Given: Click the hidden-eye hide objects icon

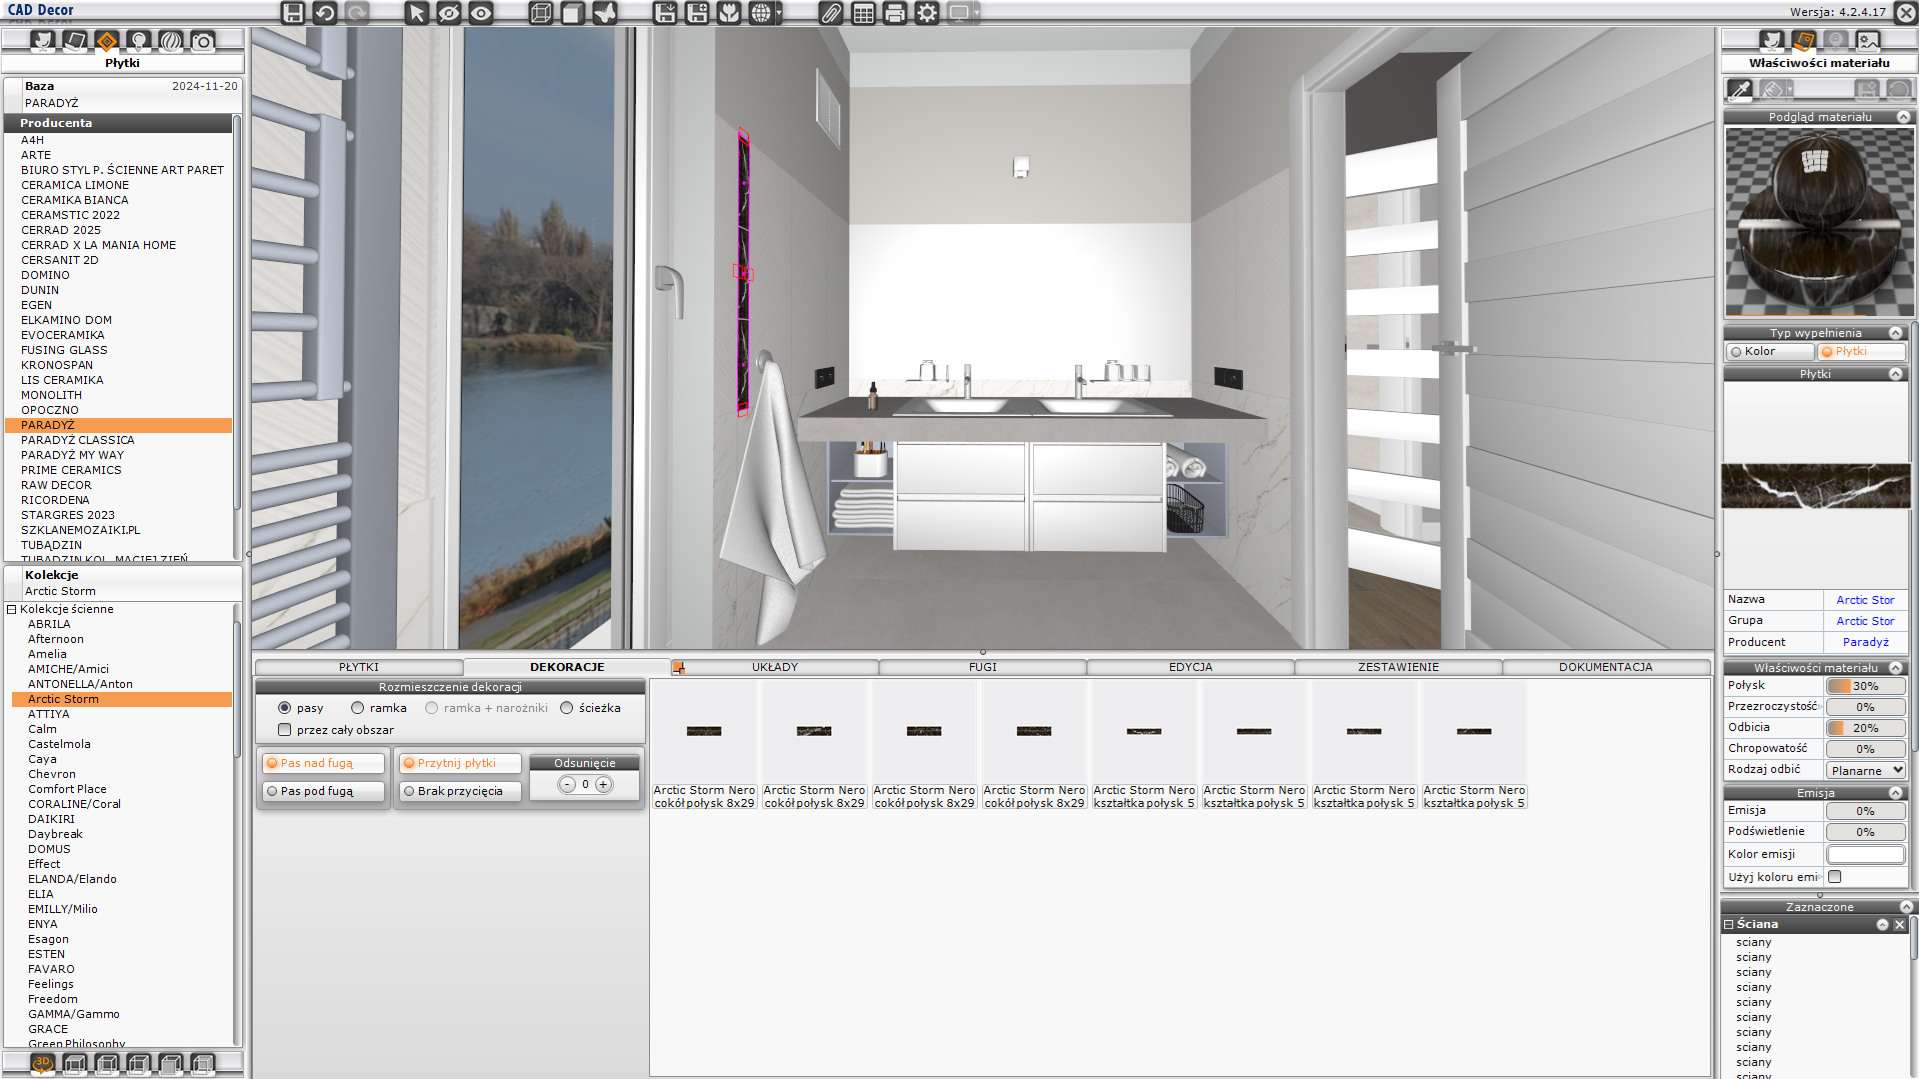Looking at the screenshot, I should tap(449, 13).
